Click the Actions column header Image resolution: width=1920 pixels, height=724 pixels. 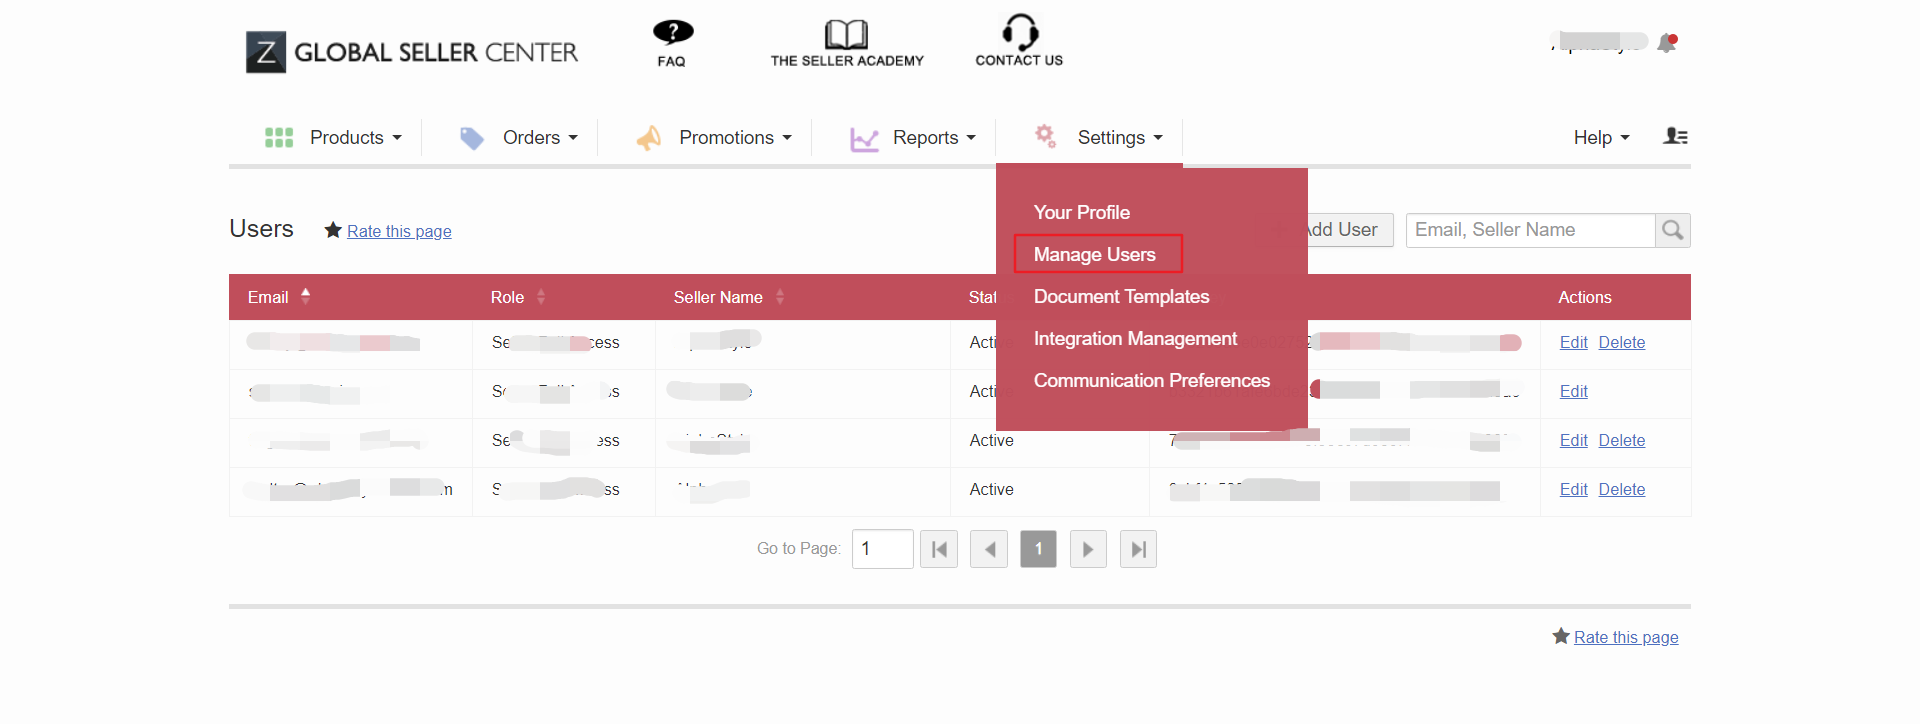coord(1585,297)
